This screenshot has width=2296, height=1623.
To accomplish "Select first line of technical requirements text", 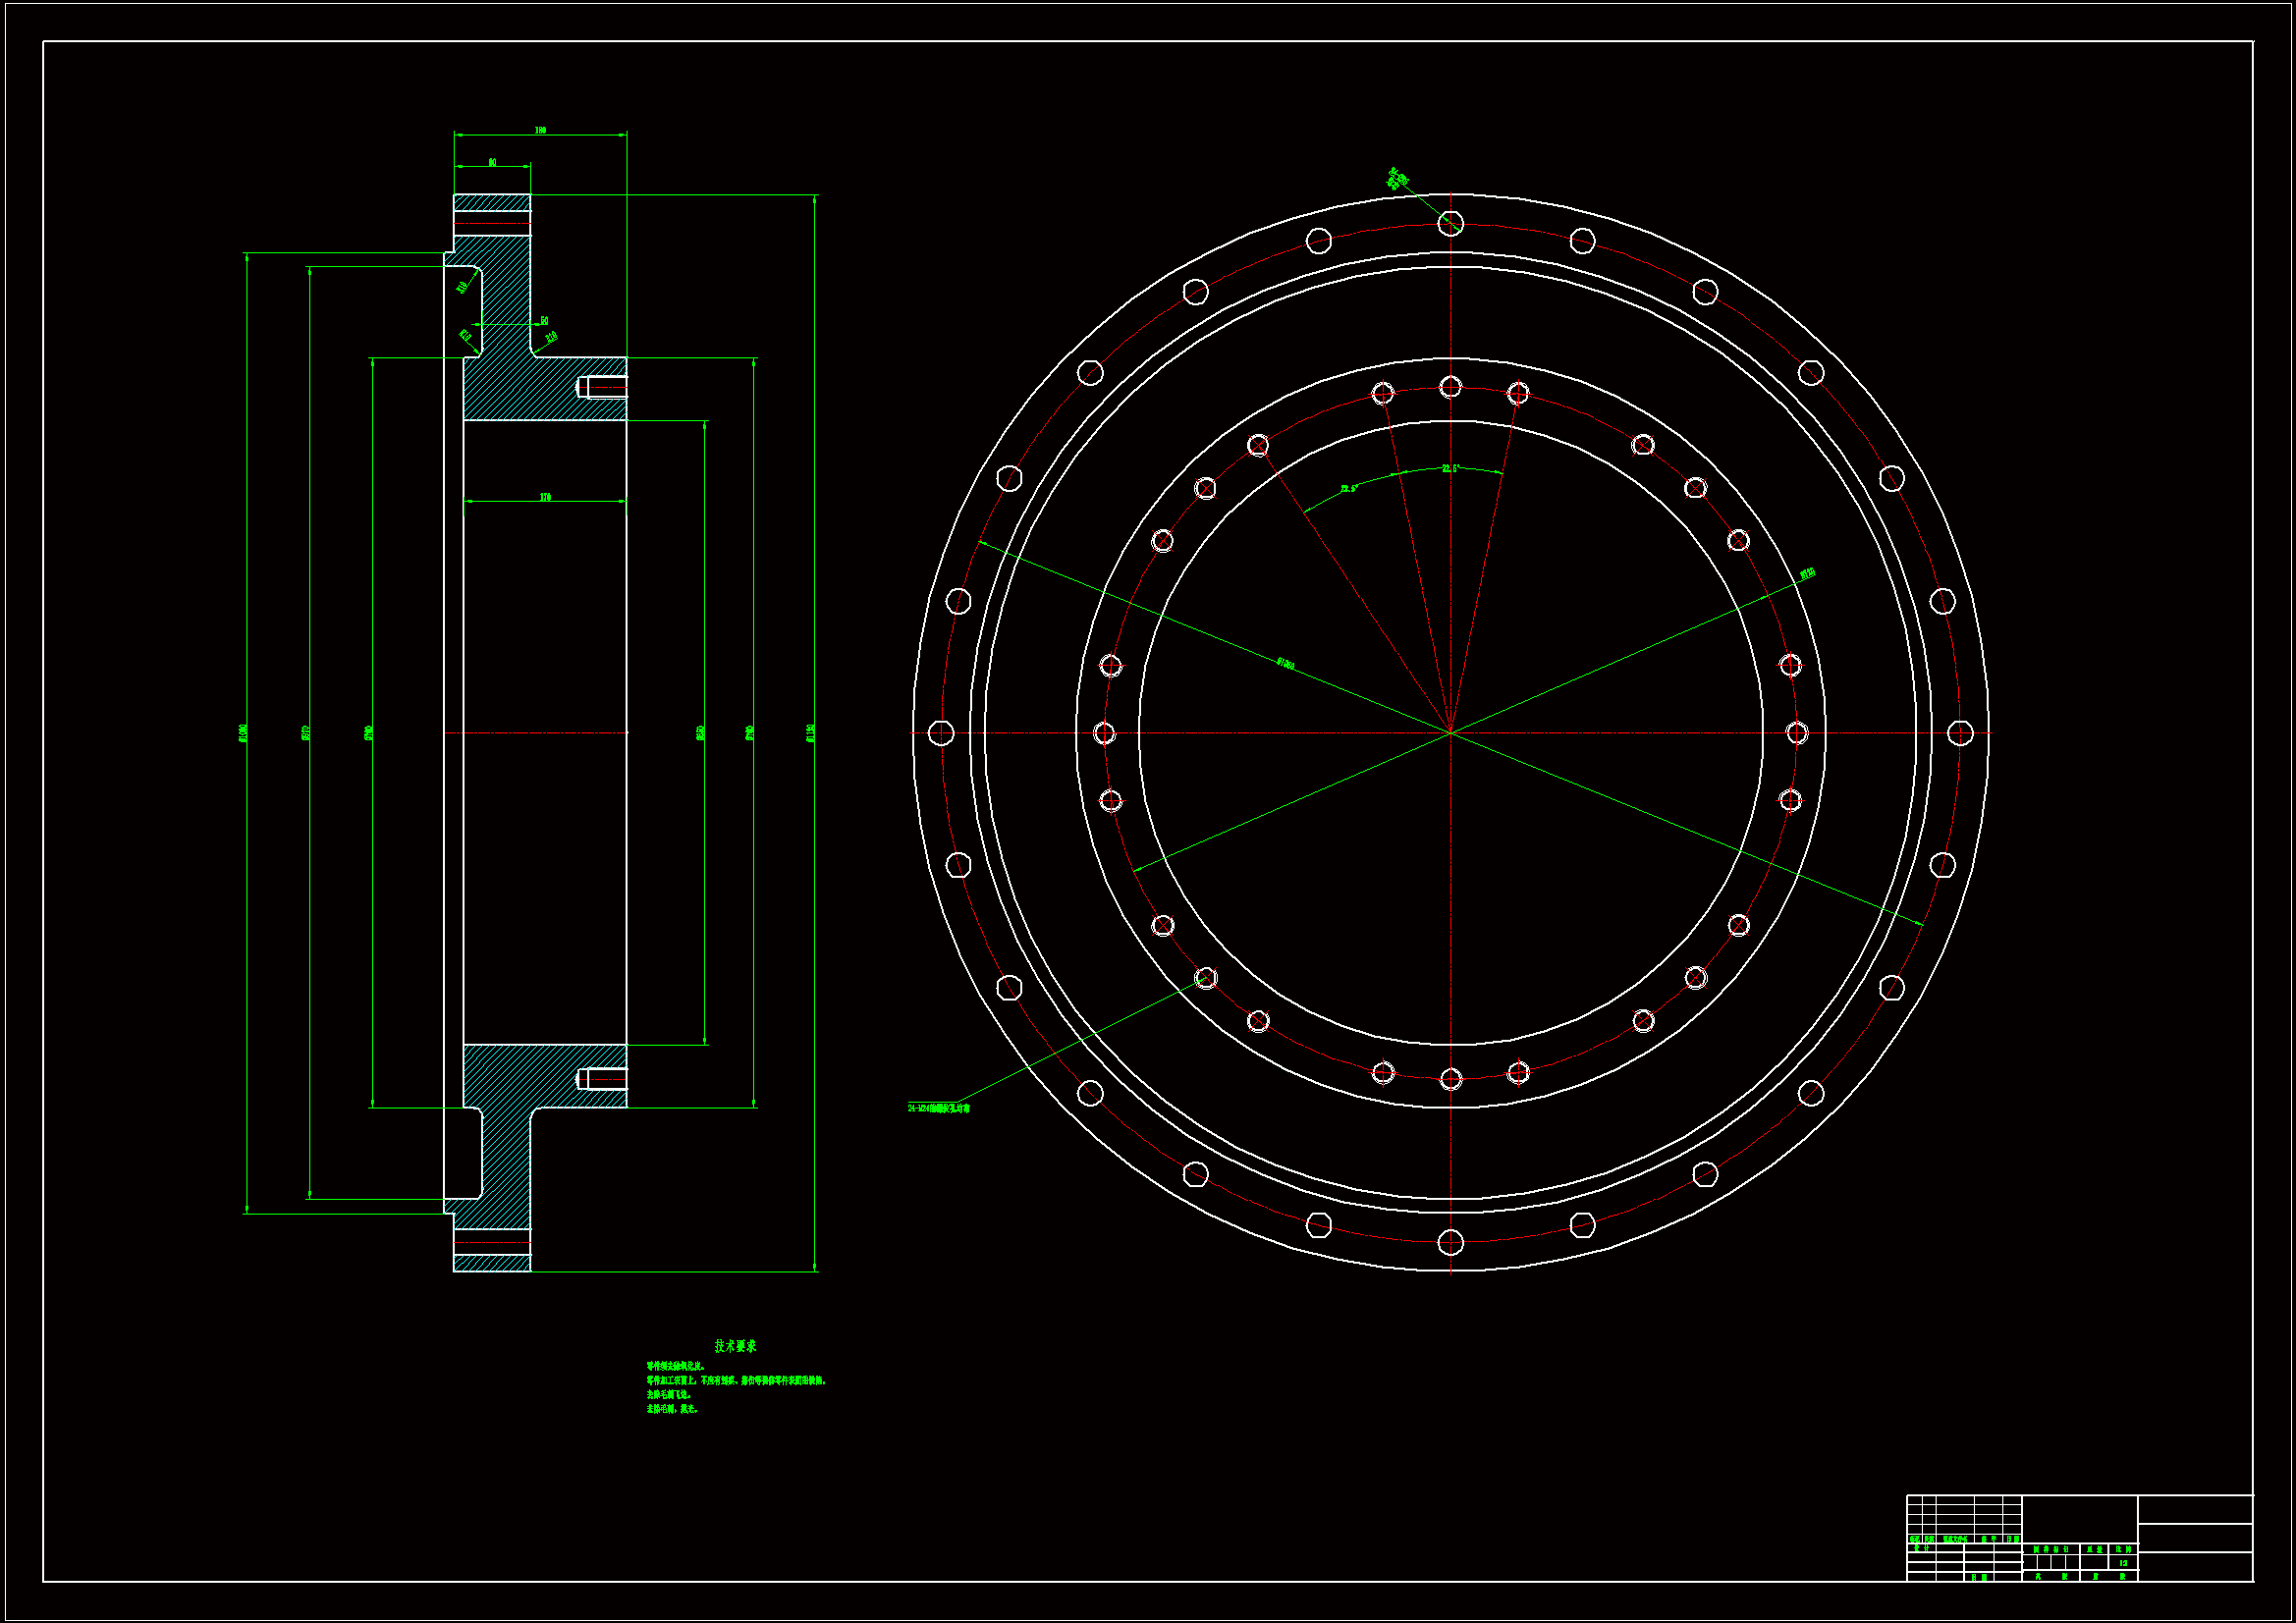I will (x=676, y=1366).
